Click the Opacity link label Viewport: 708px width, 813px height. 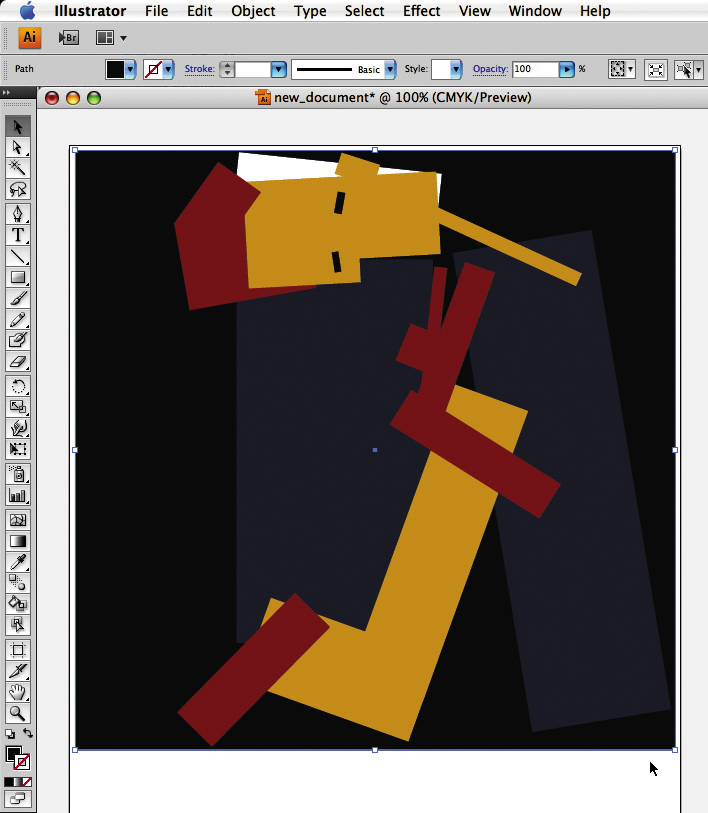click(490, 70)
